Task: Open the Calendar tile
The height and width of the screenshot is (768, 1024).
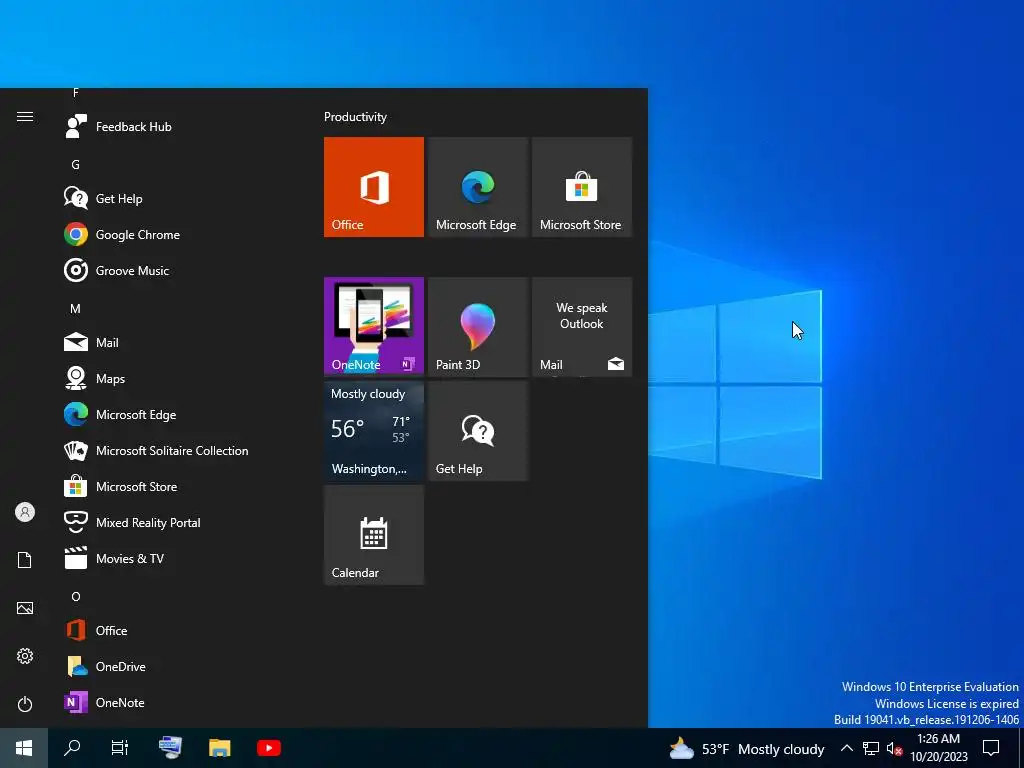Action: pos(374,535)
